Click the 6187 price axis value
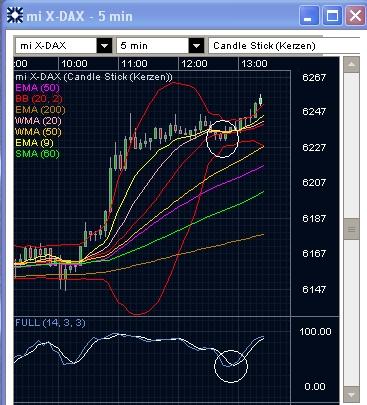 314,218
